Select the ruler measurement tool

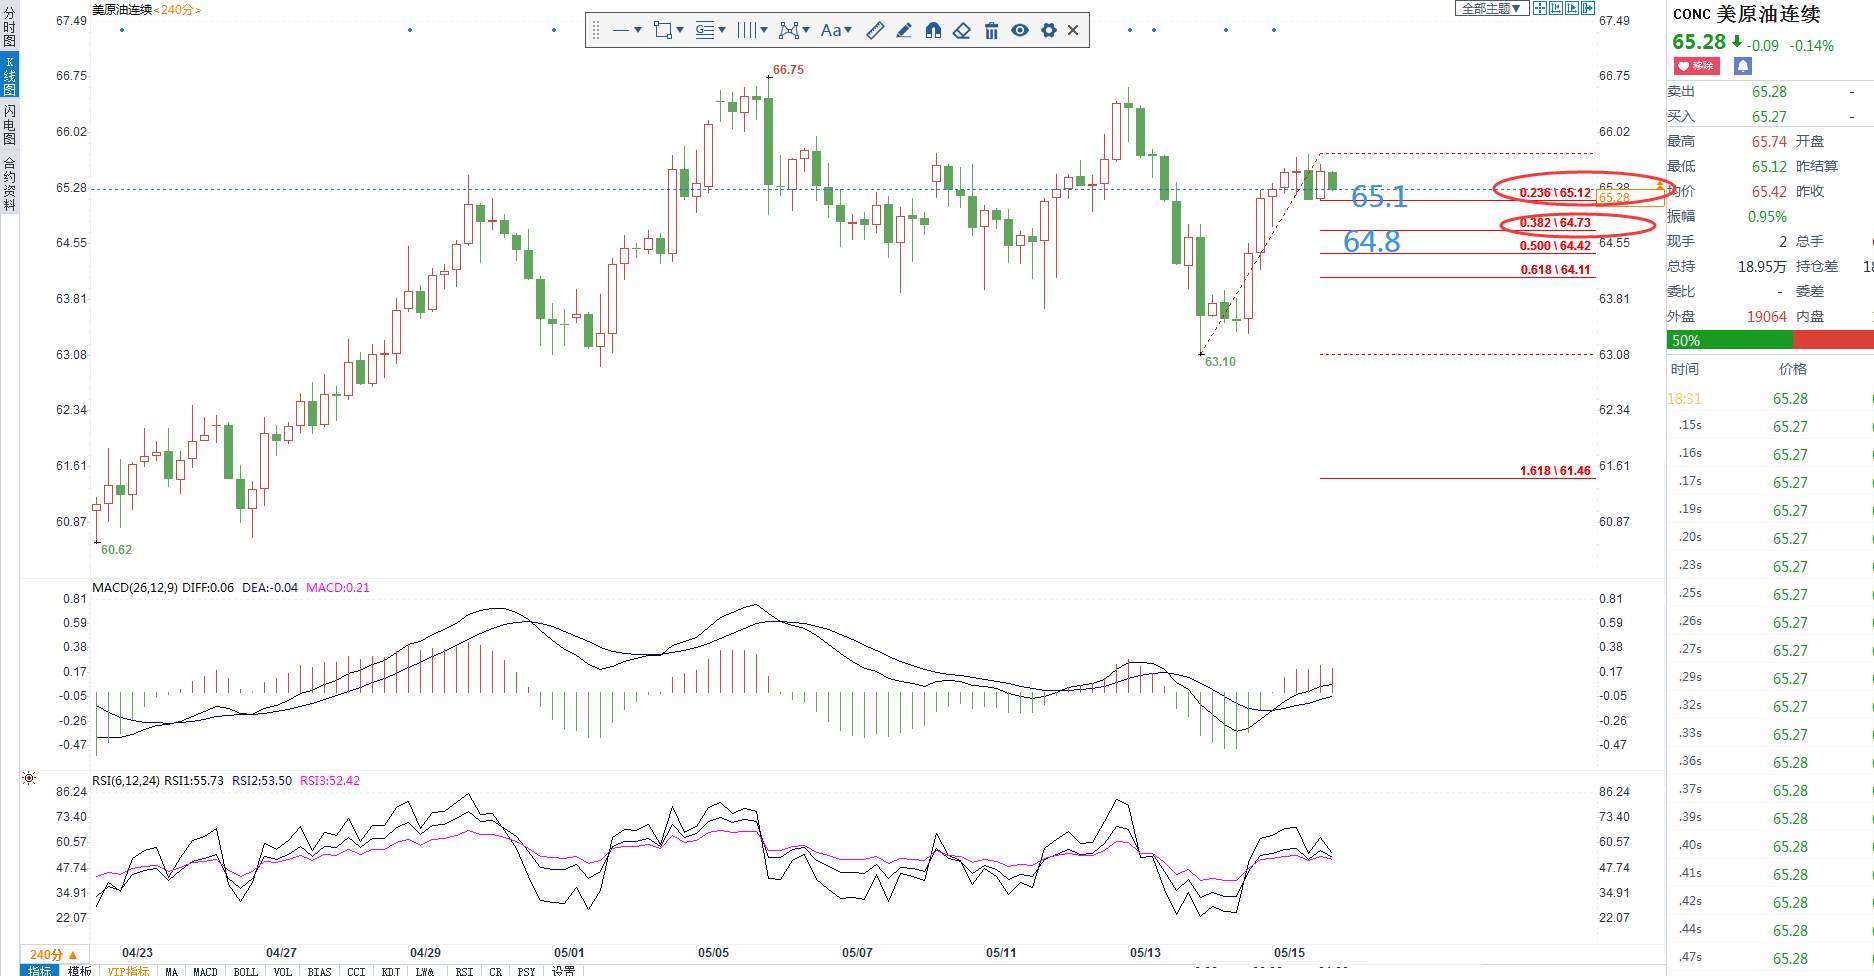pos(875,30)
